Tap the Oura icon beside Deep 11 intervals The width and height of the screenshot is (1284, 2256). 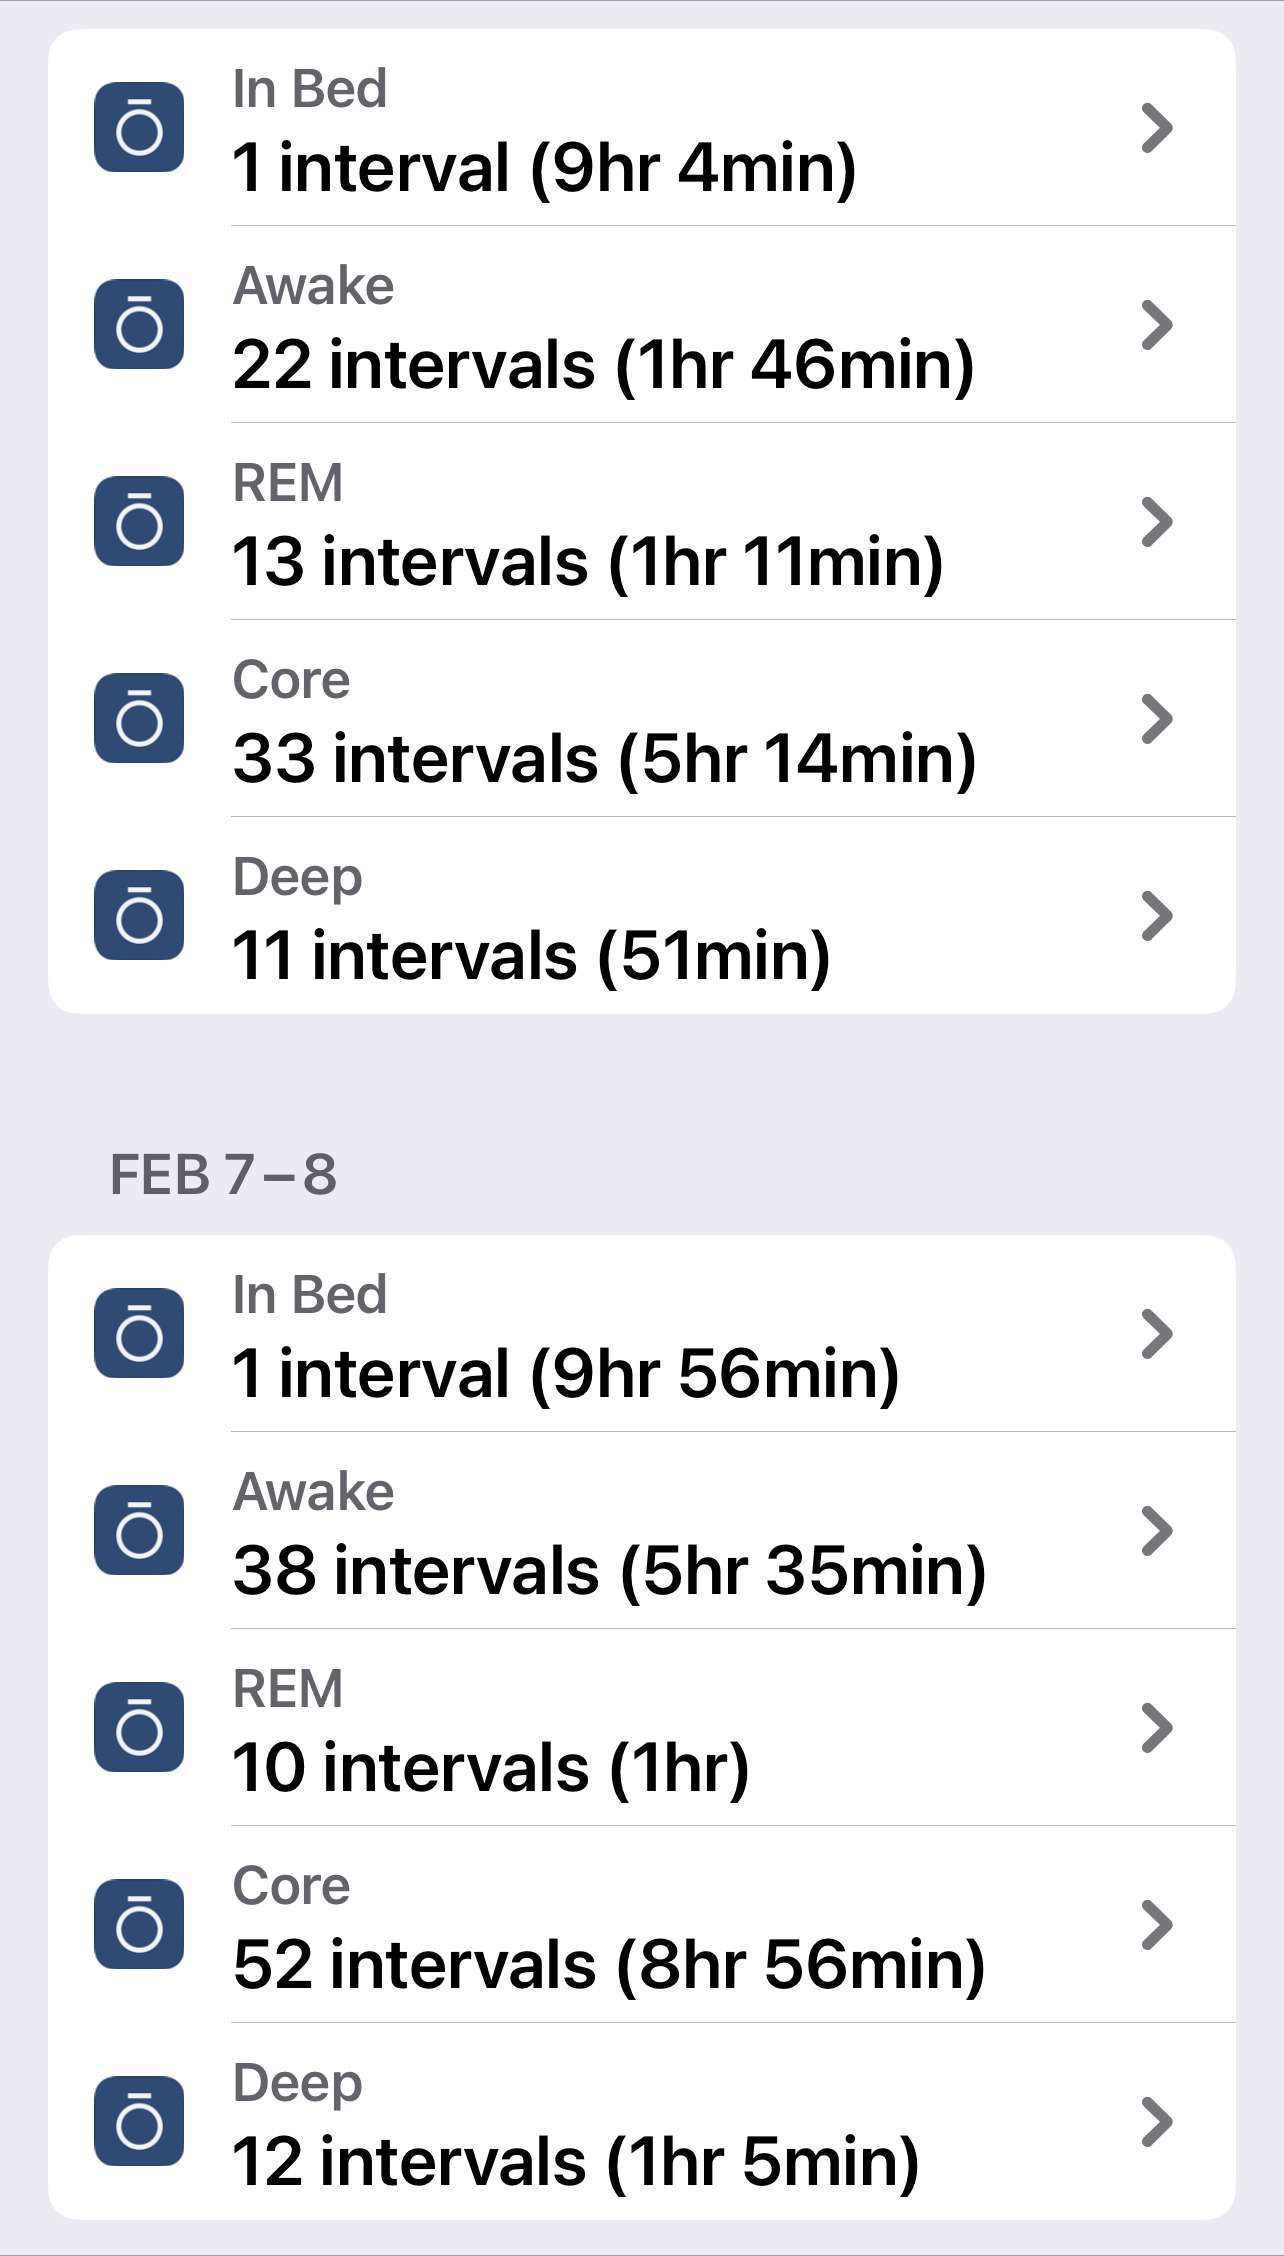pos(139,915)
